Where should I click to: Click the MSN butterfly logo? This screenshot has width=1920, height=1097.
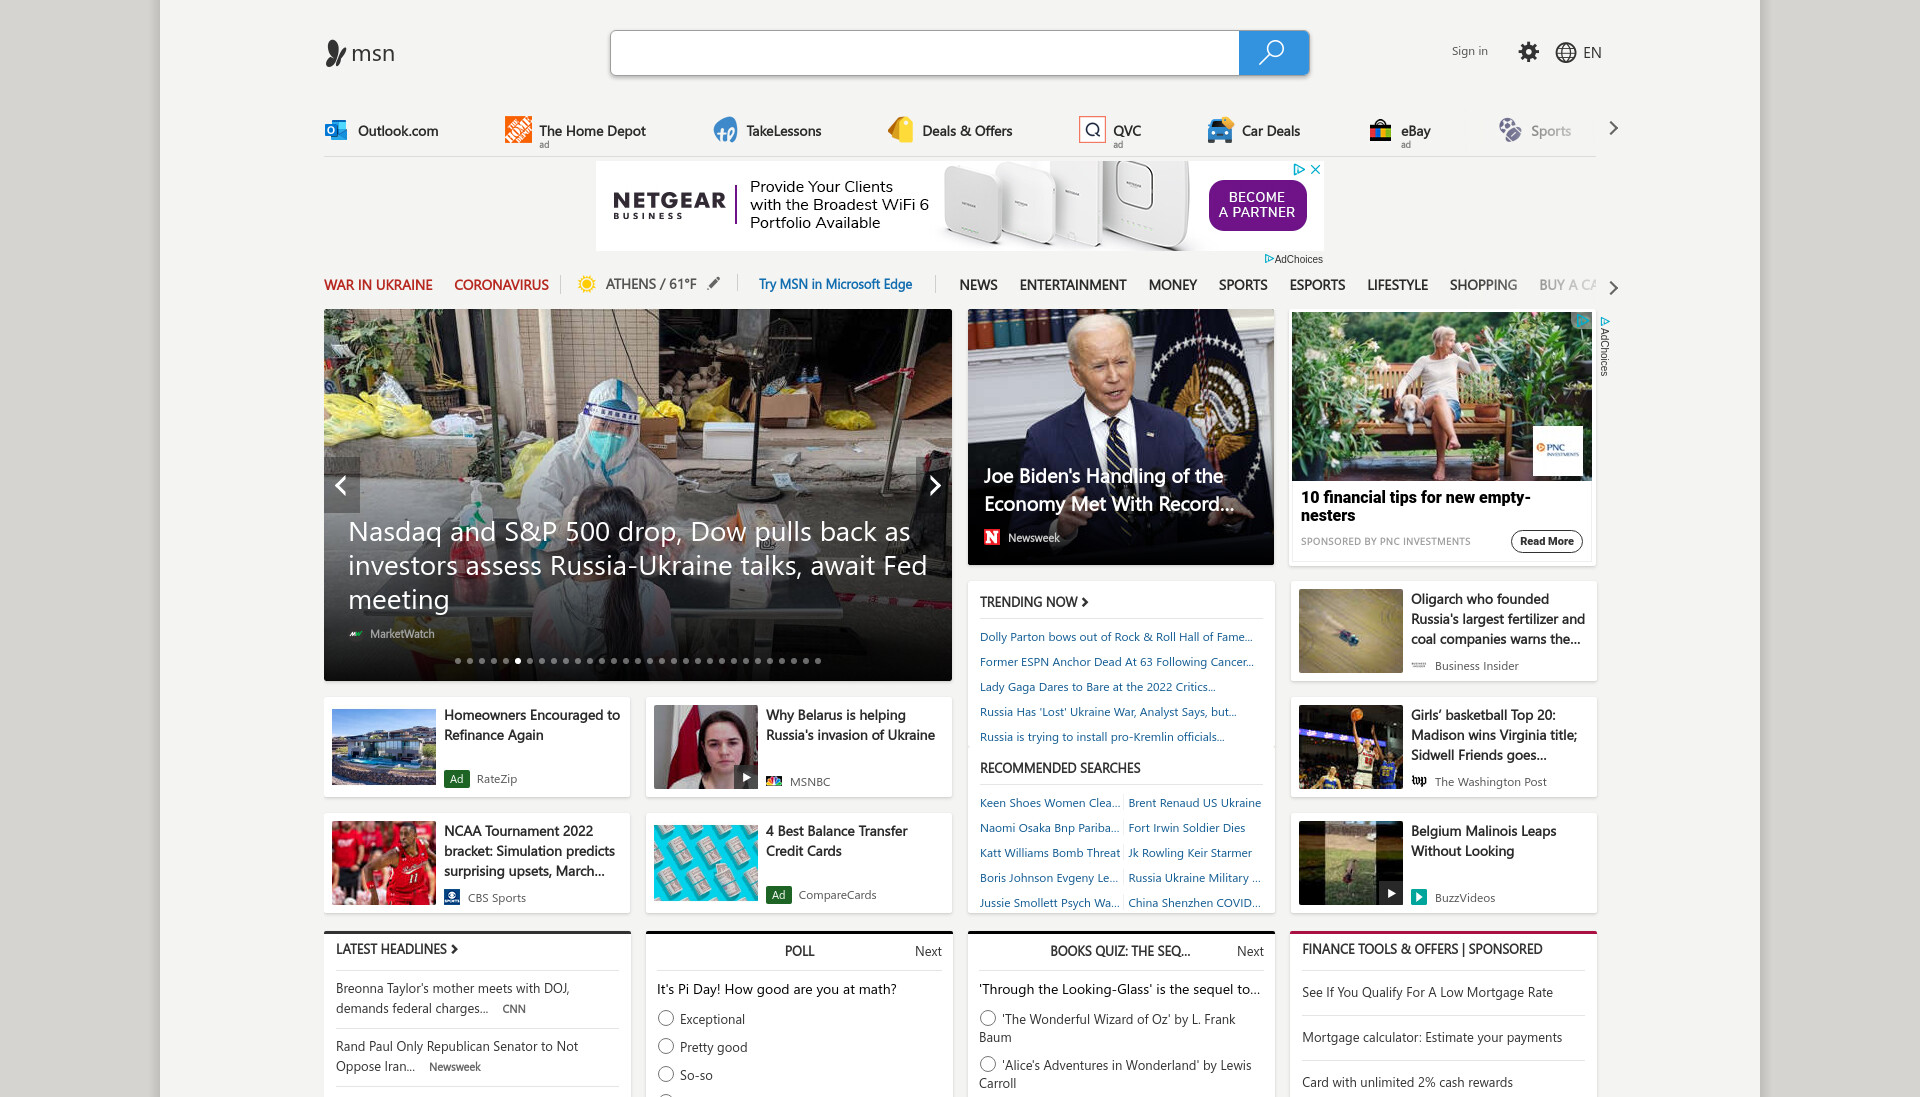pyautogui.click(x=335, y=53)
